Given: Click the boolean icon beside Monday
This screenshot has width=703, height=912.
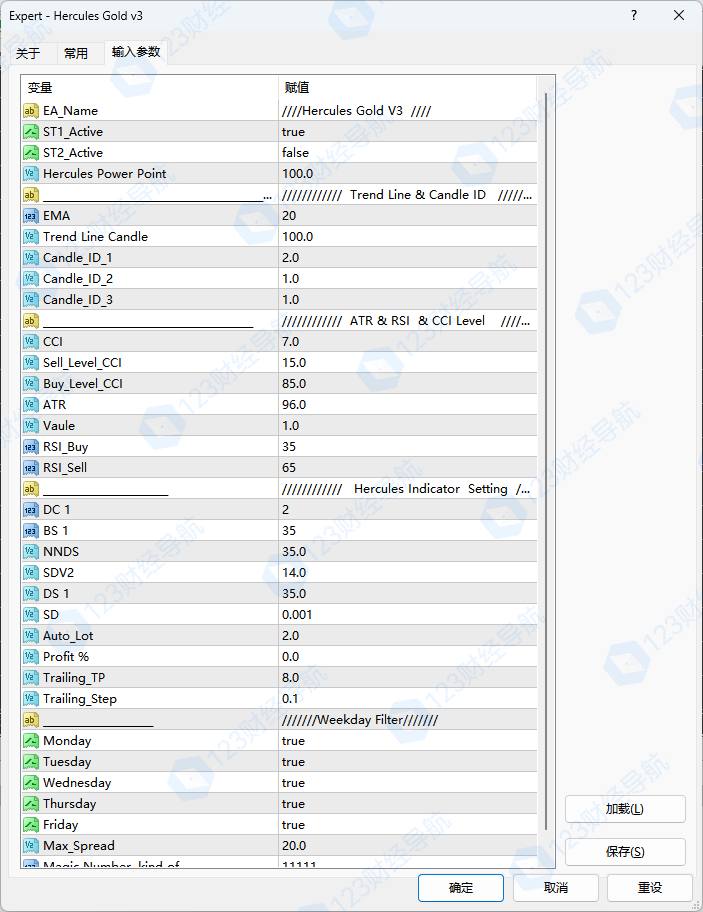Looking at the screenshot, I should pos(31,740).
